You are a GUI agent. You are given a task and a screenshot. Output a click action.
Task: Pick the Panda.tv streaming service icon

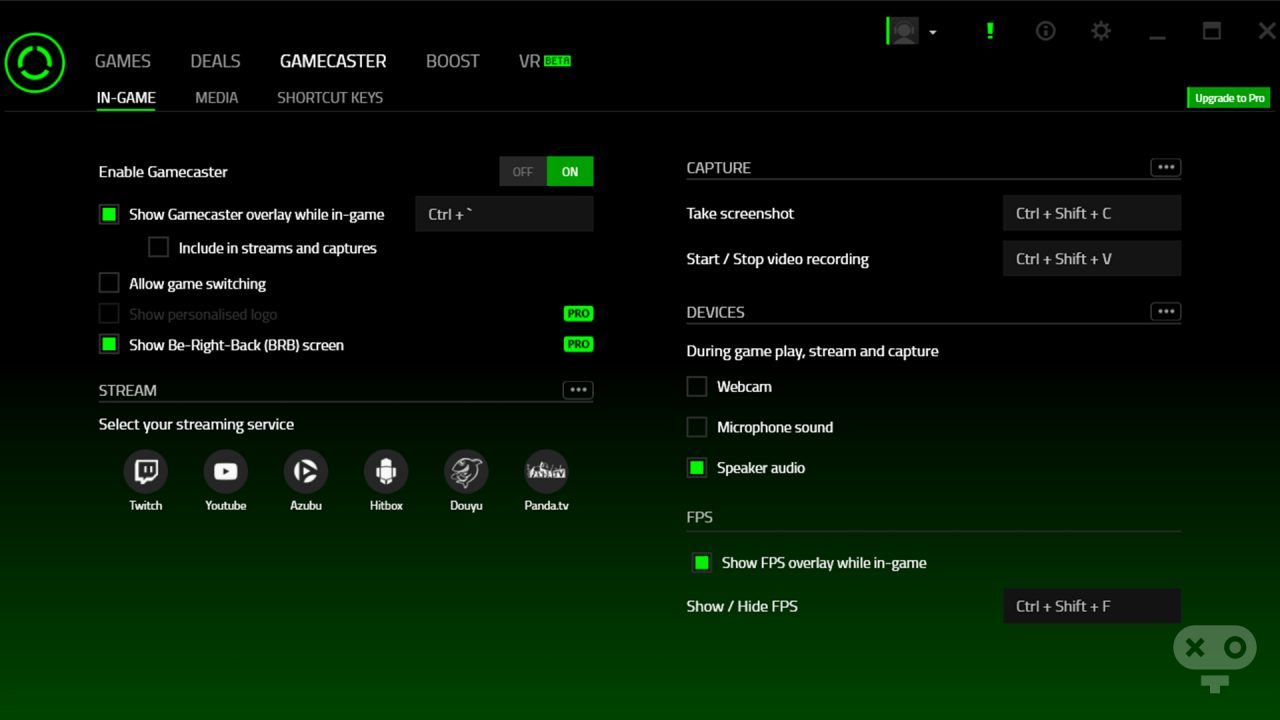point(546,471)
